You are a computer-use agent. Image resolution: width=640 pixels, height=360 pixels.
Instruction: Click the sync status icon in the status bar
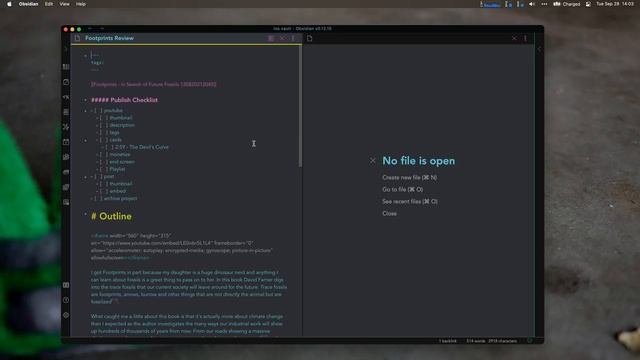pyautogui.click(x=530, y=340)
